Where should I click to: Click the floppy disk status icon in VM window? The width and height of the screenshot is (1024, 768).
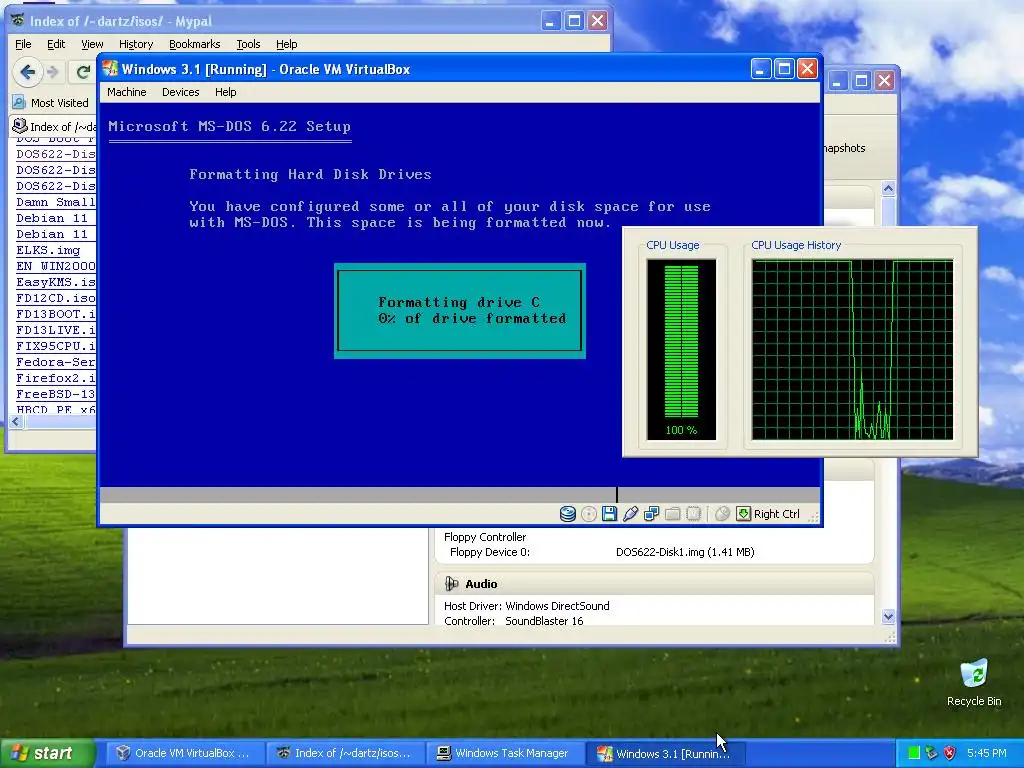pyautogui.click(x=609, y=514)
